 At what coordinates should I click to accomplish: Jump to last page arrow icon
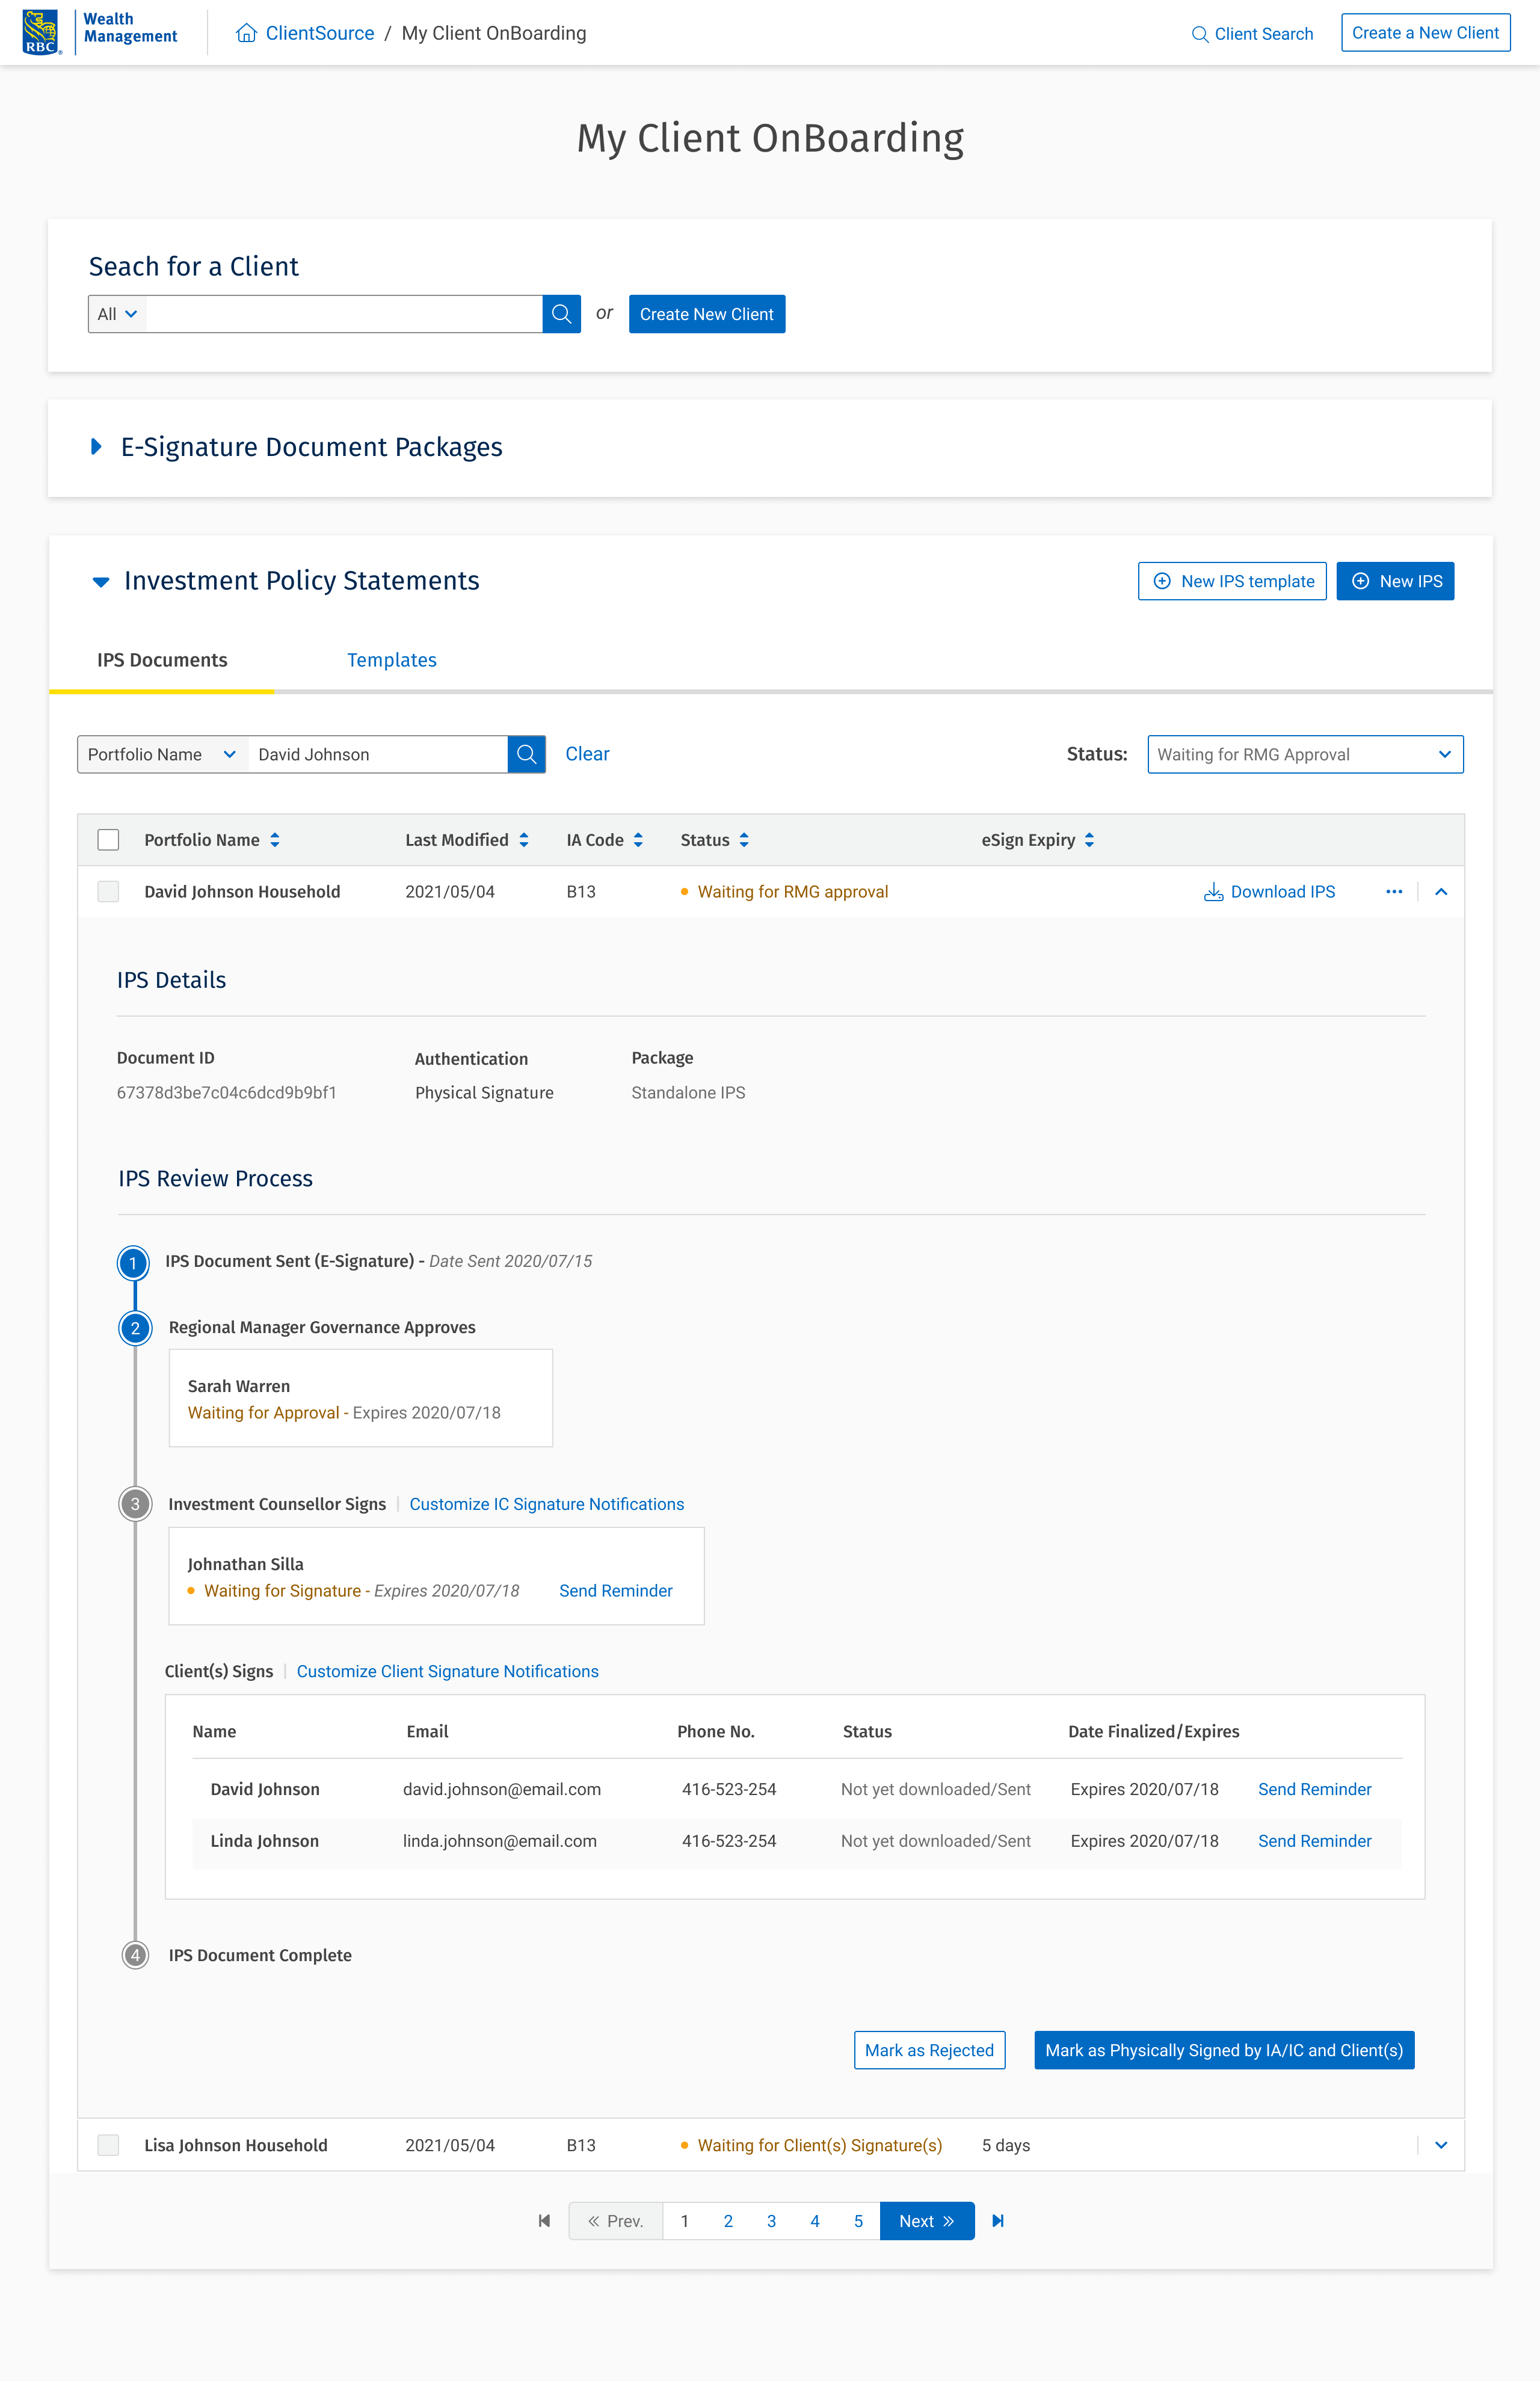(x=997, y=2220)
